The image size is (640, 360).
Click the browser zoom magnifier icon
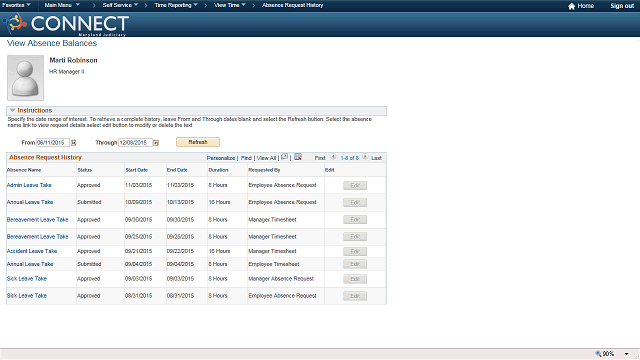pos(598,353)
